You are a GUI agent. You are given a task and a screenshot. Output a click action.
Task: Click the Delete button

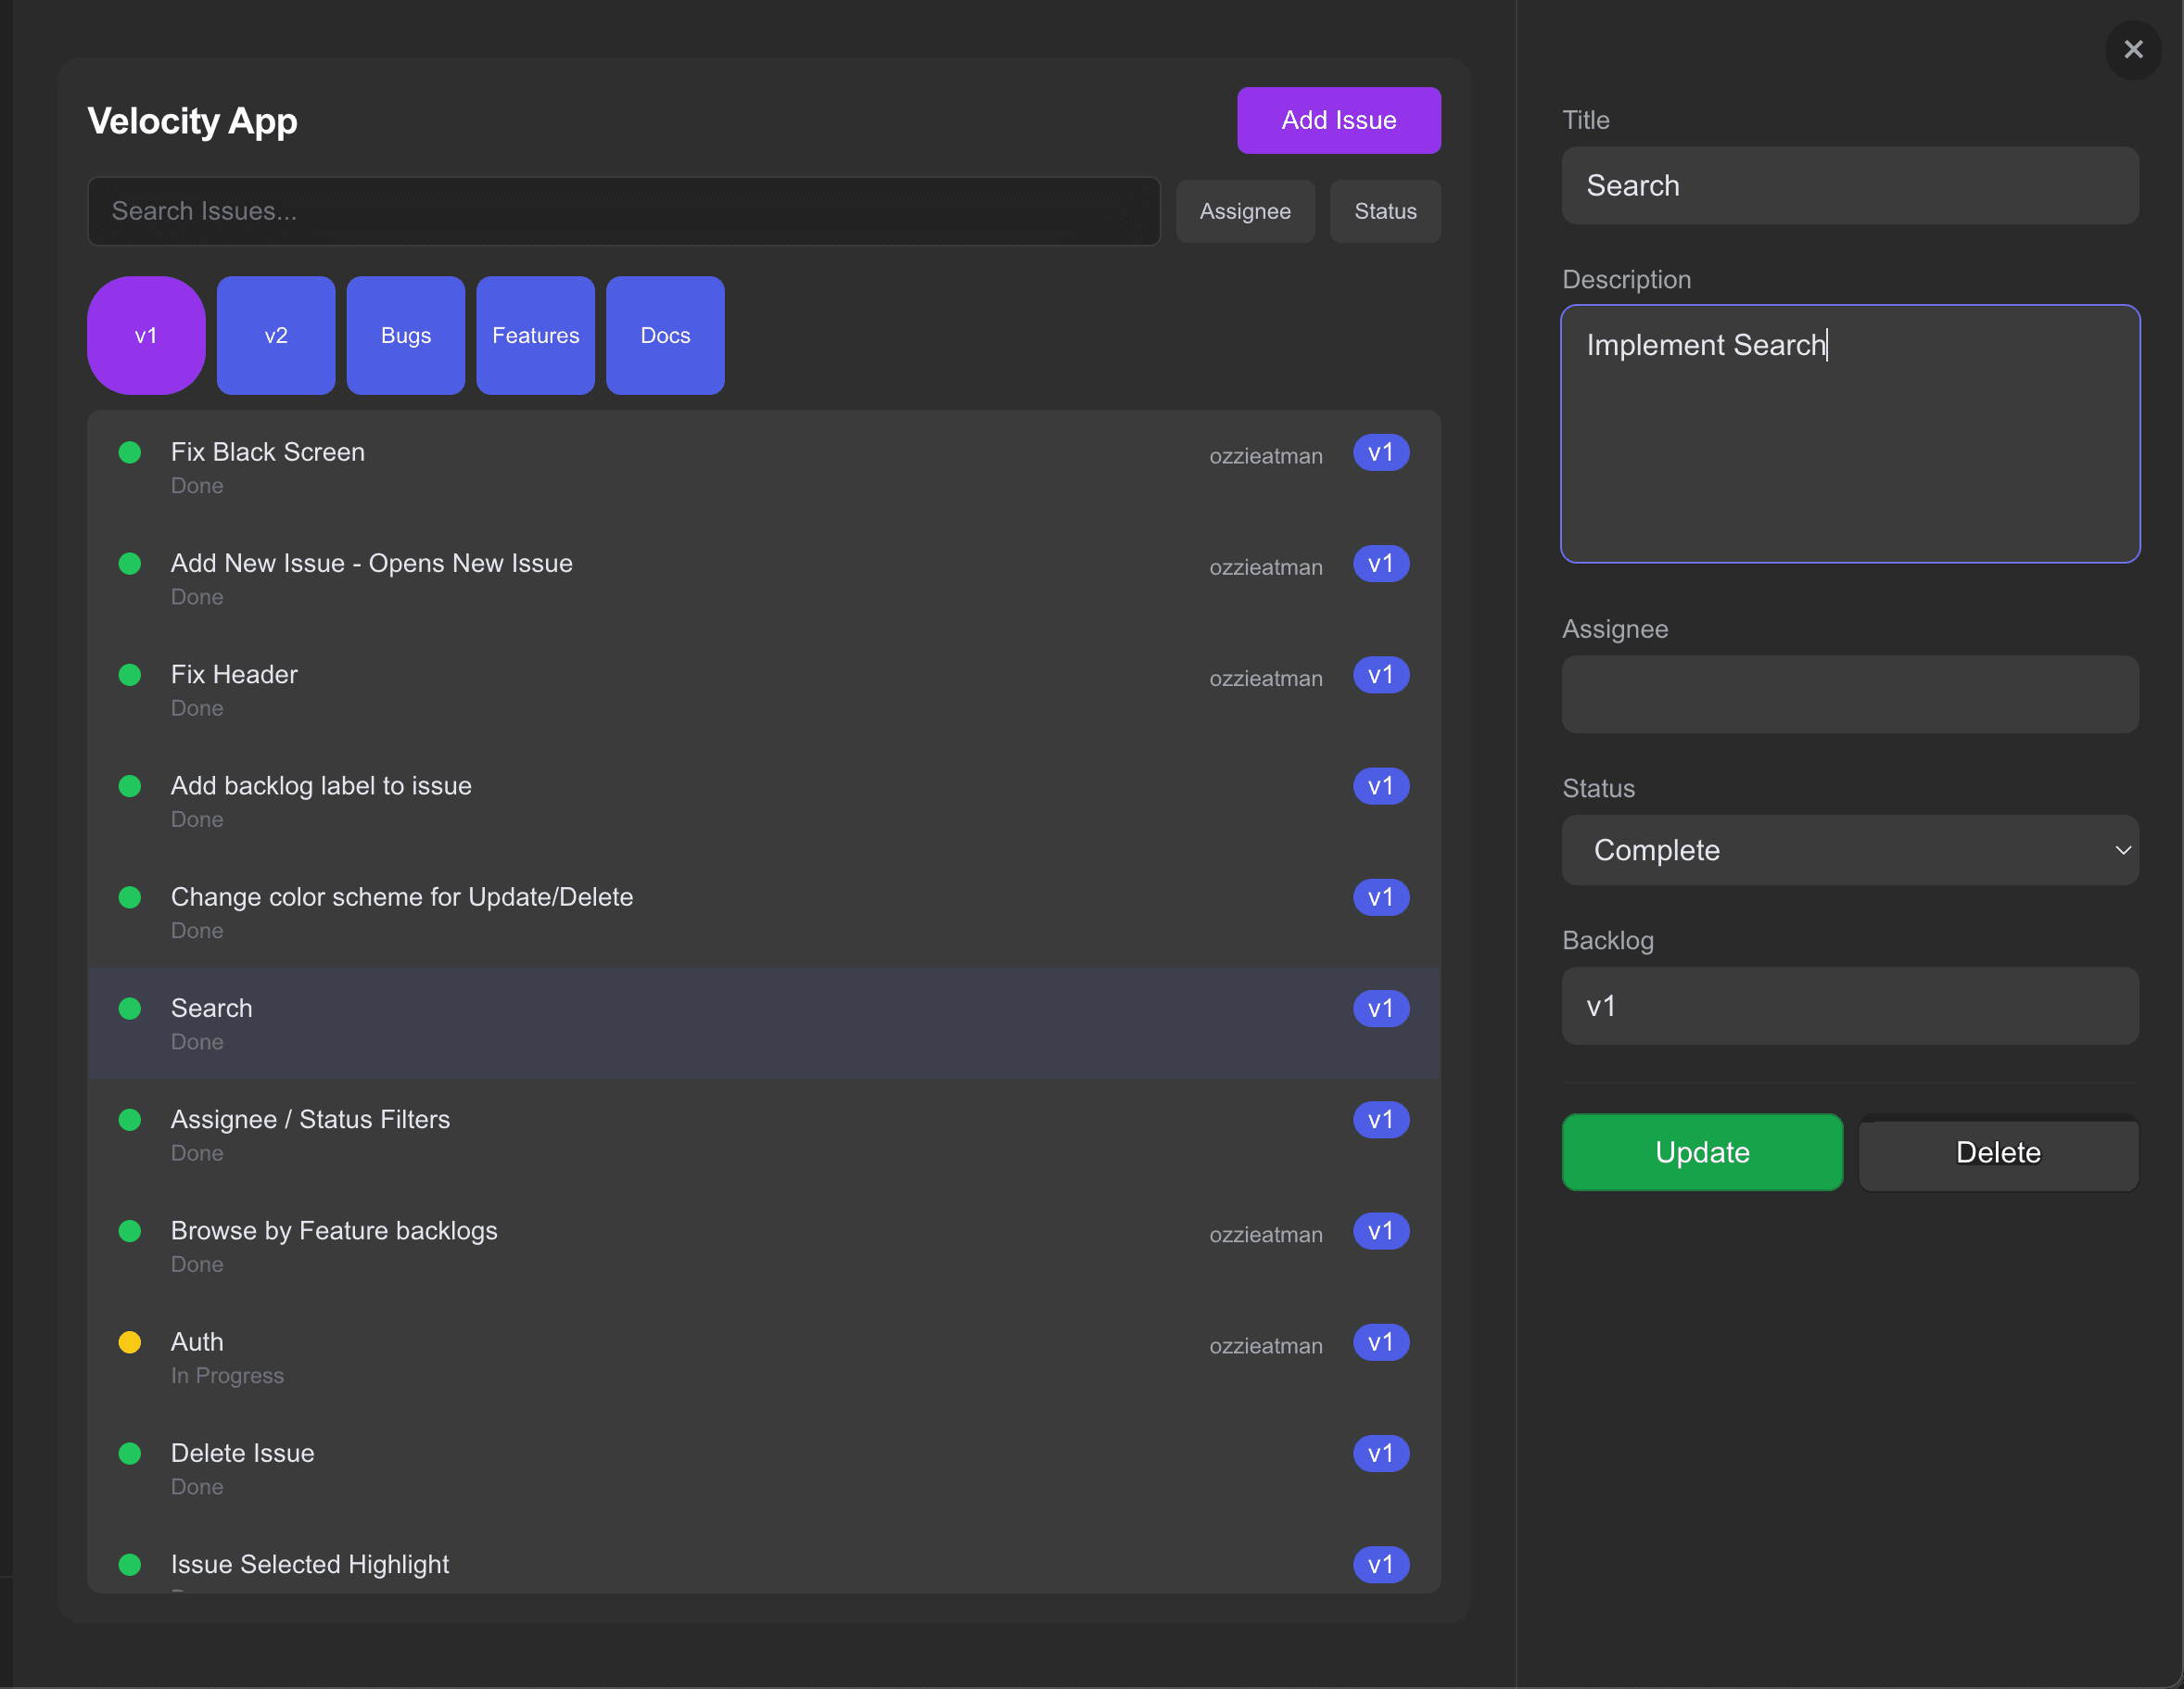[x=1997, y=1152]
